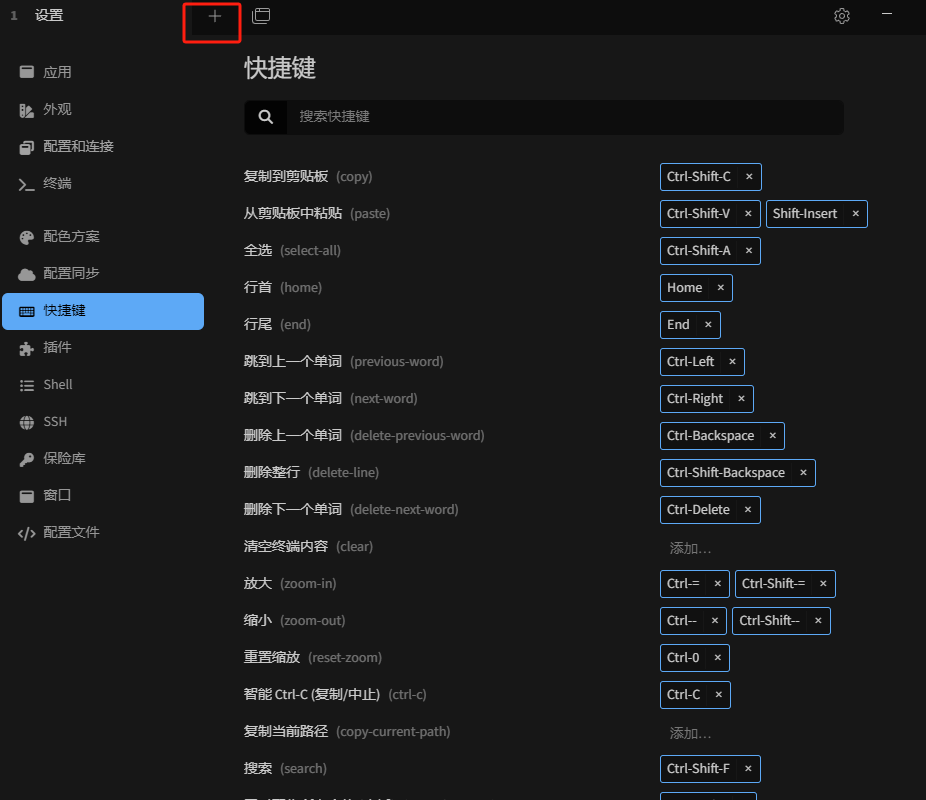This screenshot has height=800, width=926.
Task: Open 配置同步 config sync section
Action: click(x=71, y=273)
